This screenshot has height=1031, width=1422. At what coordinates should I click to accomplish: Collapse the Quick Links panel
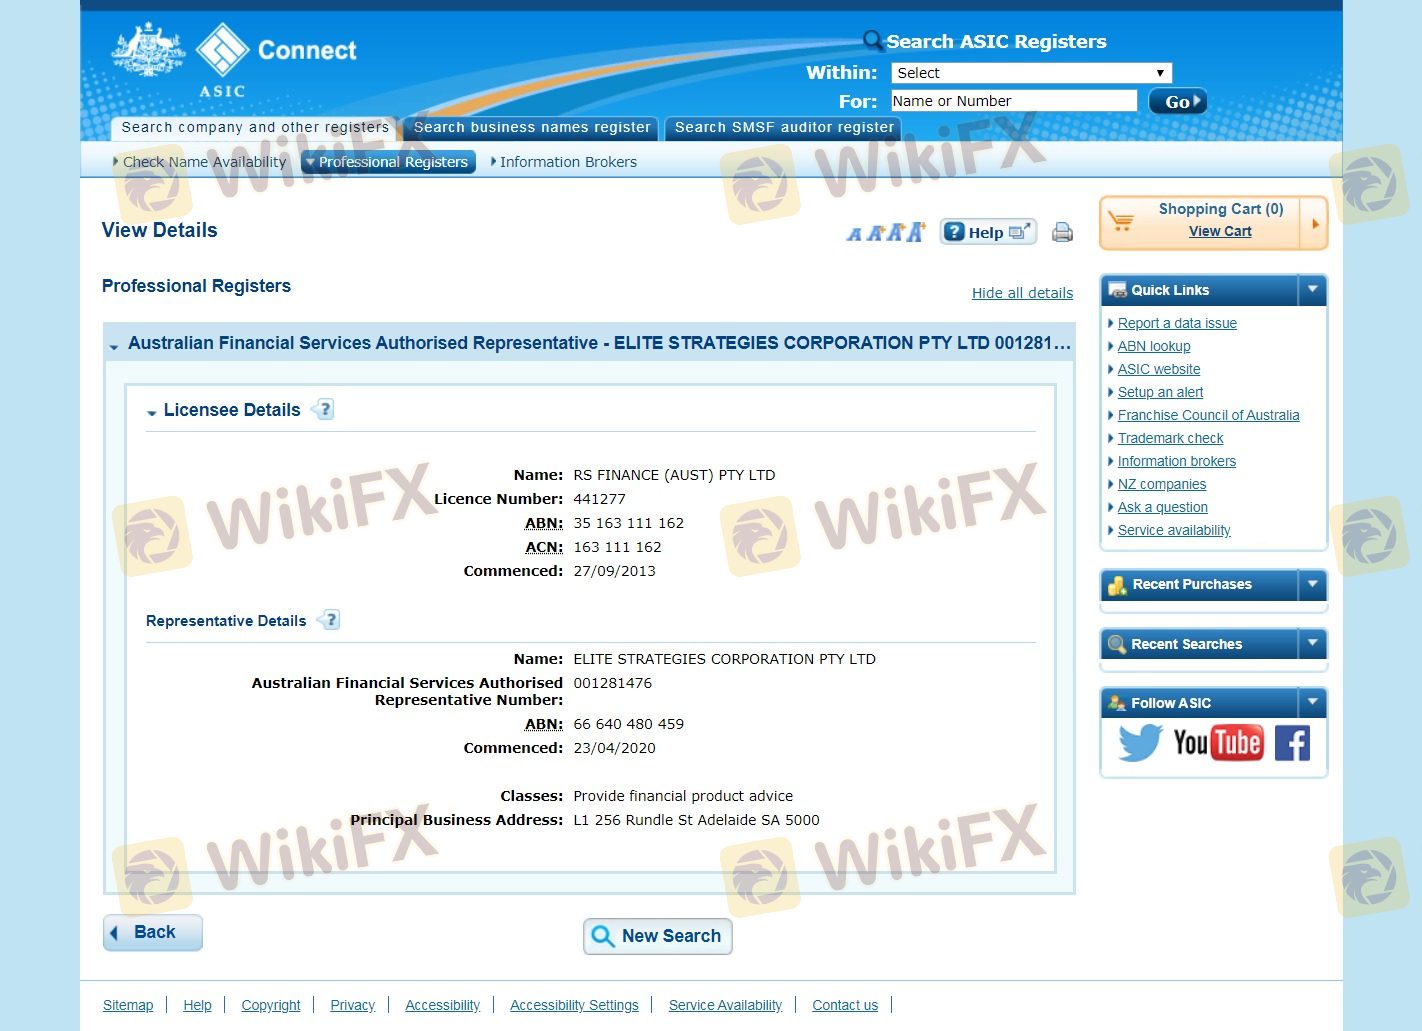point(1313,290)
